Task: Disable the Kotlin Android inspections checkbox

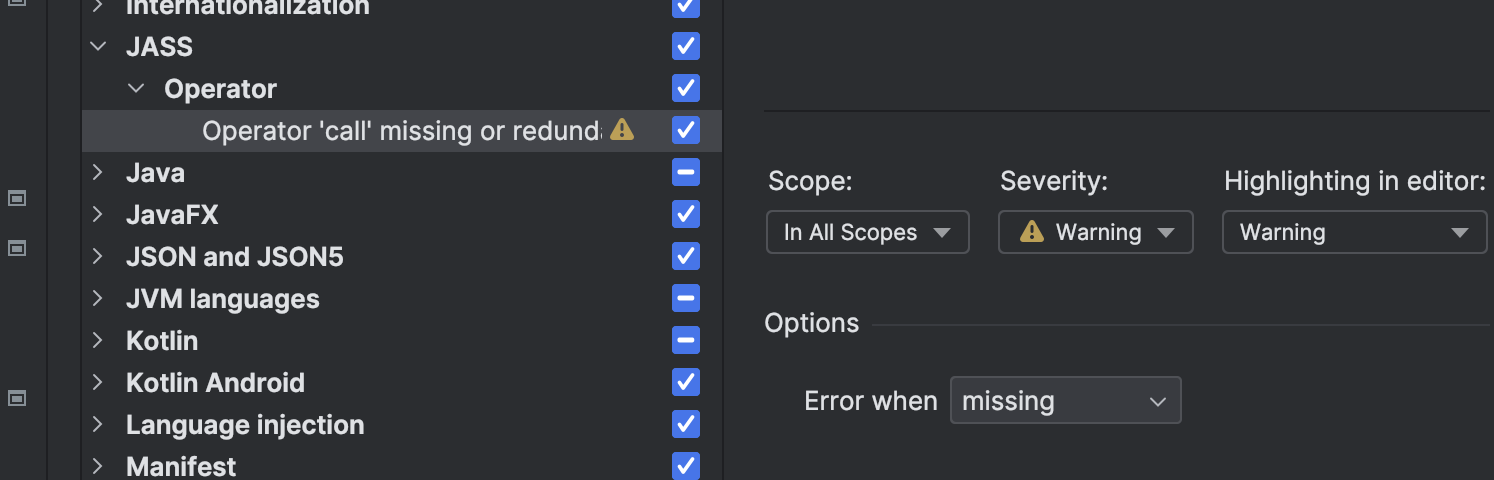Action: tap(686, 383)
